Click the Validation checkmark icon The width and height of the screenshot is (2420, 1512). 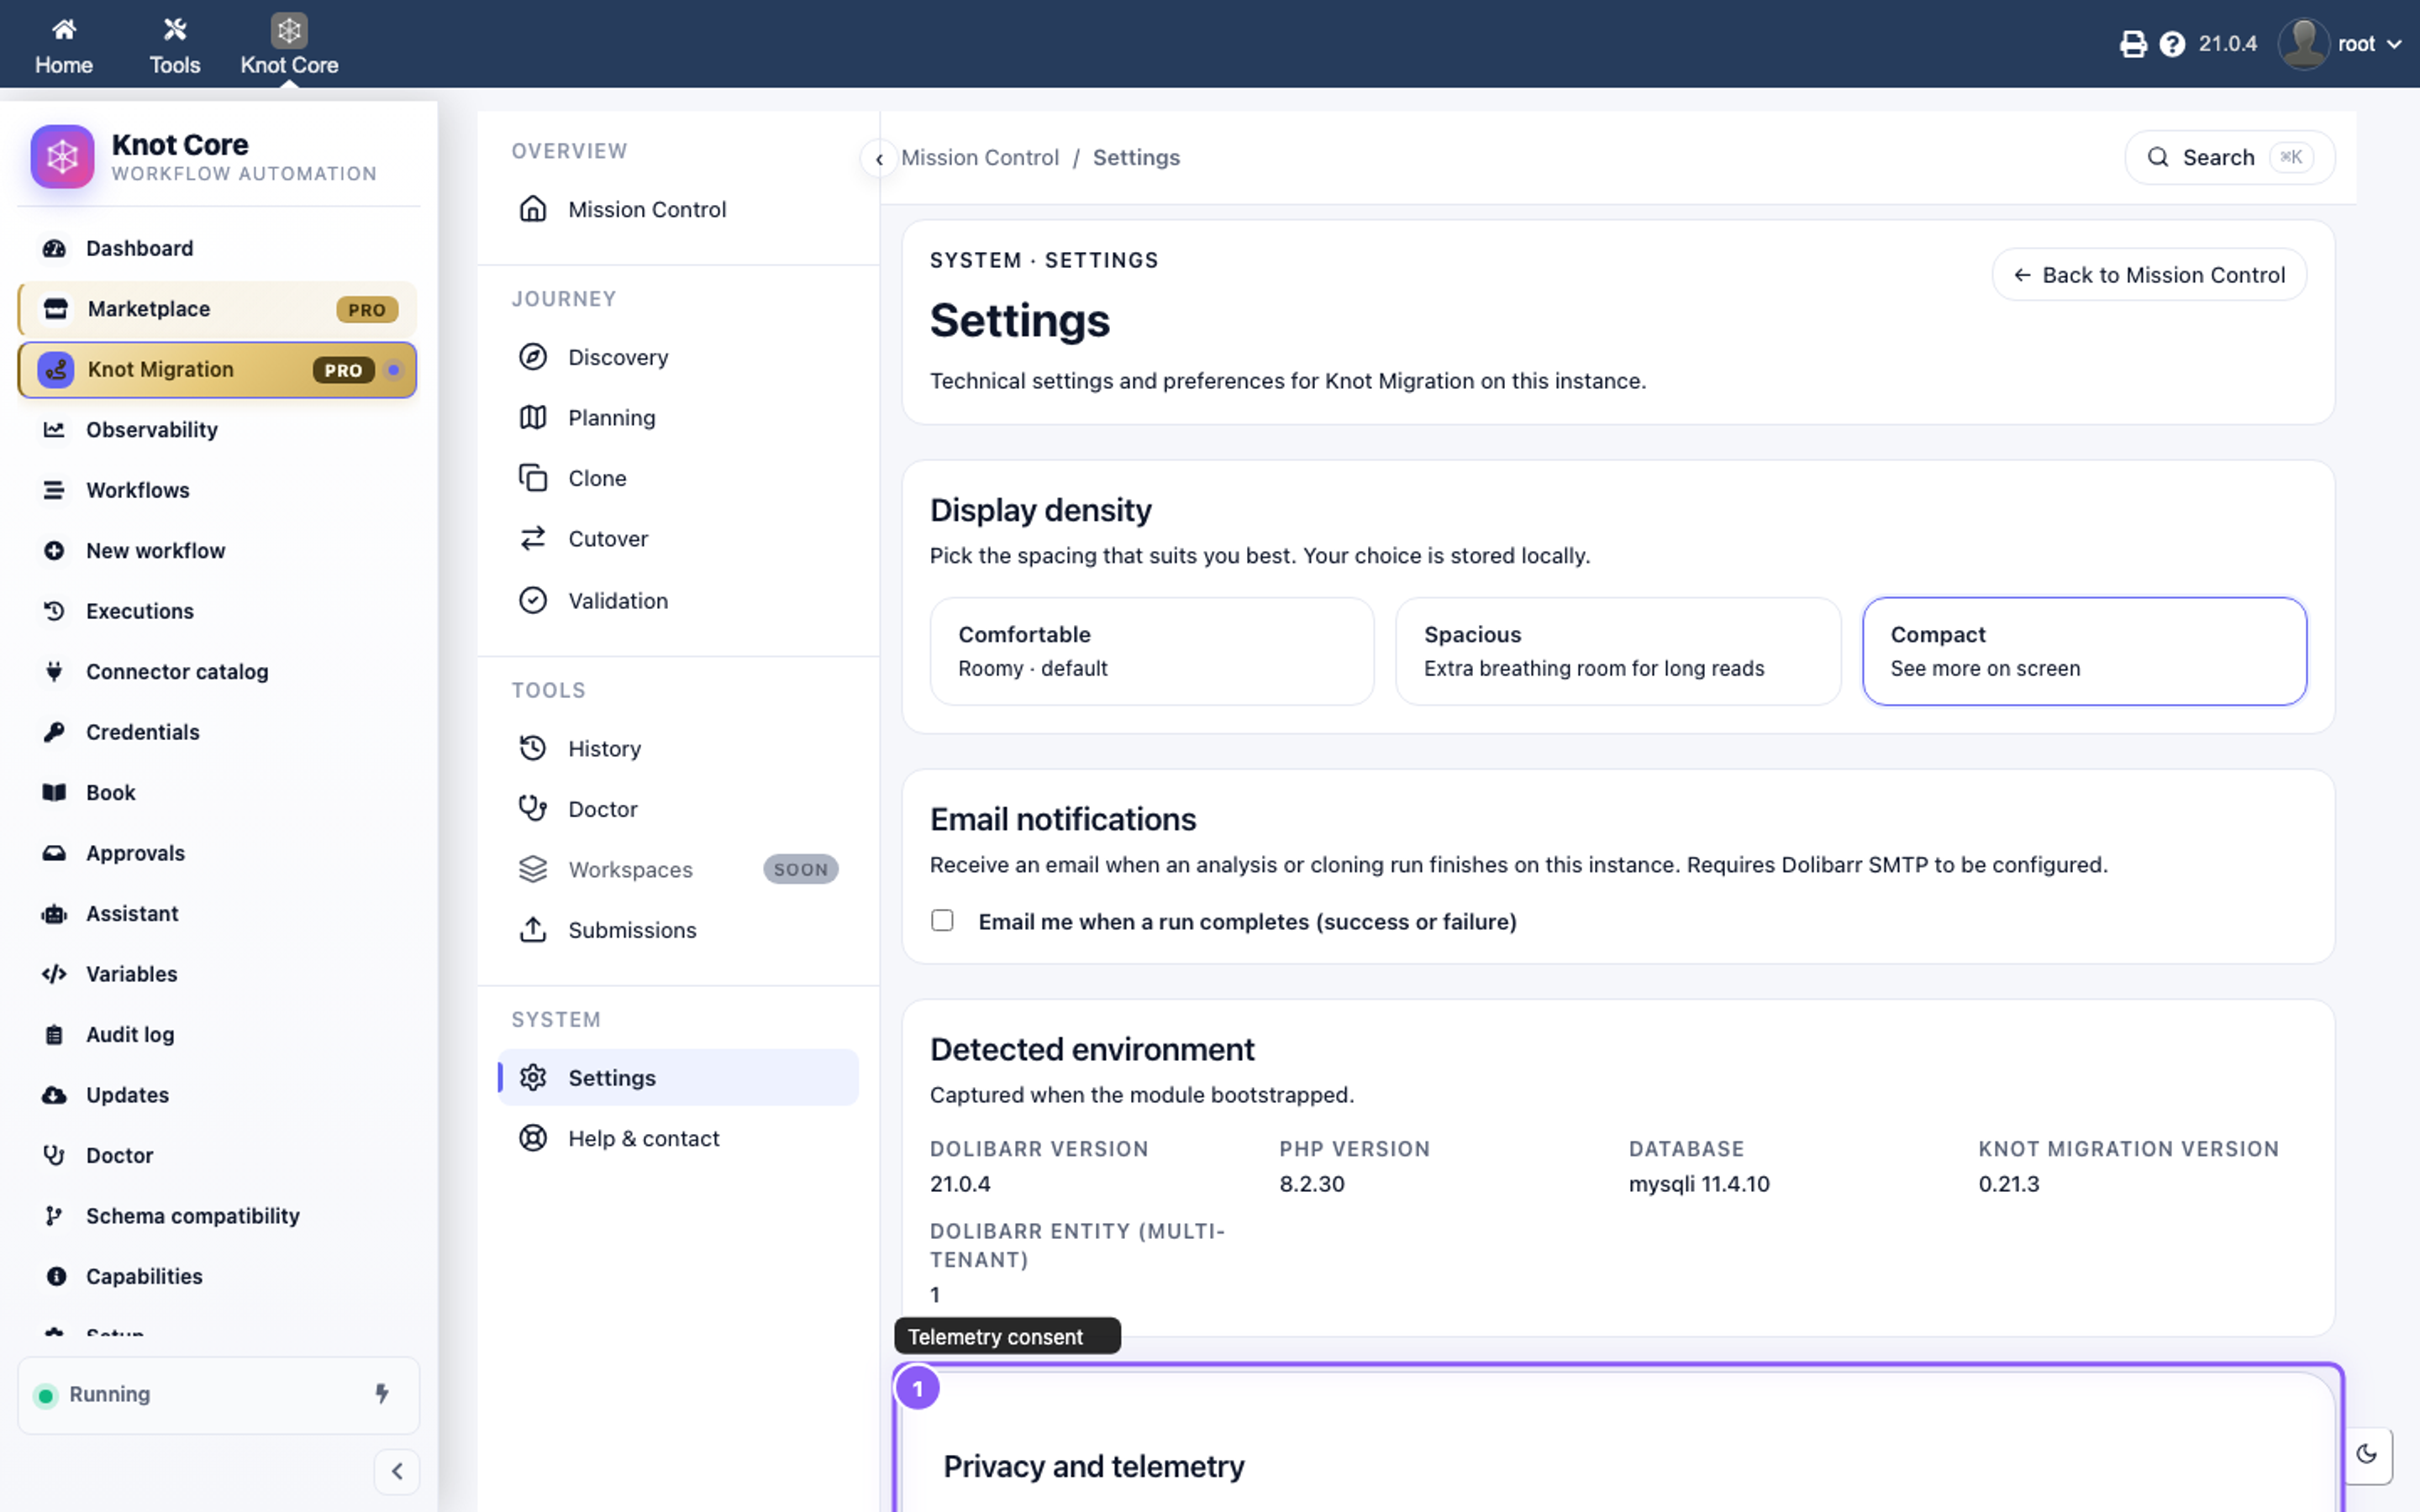pyautogui.click(x=533, y=600)
